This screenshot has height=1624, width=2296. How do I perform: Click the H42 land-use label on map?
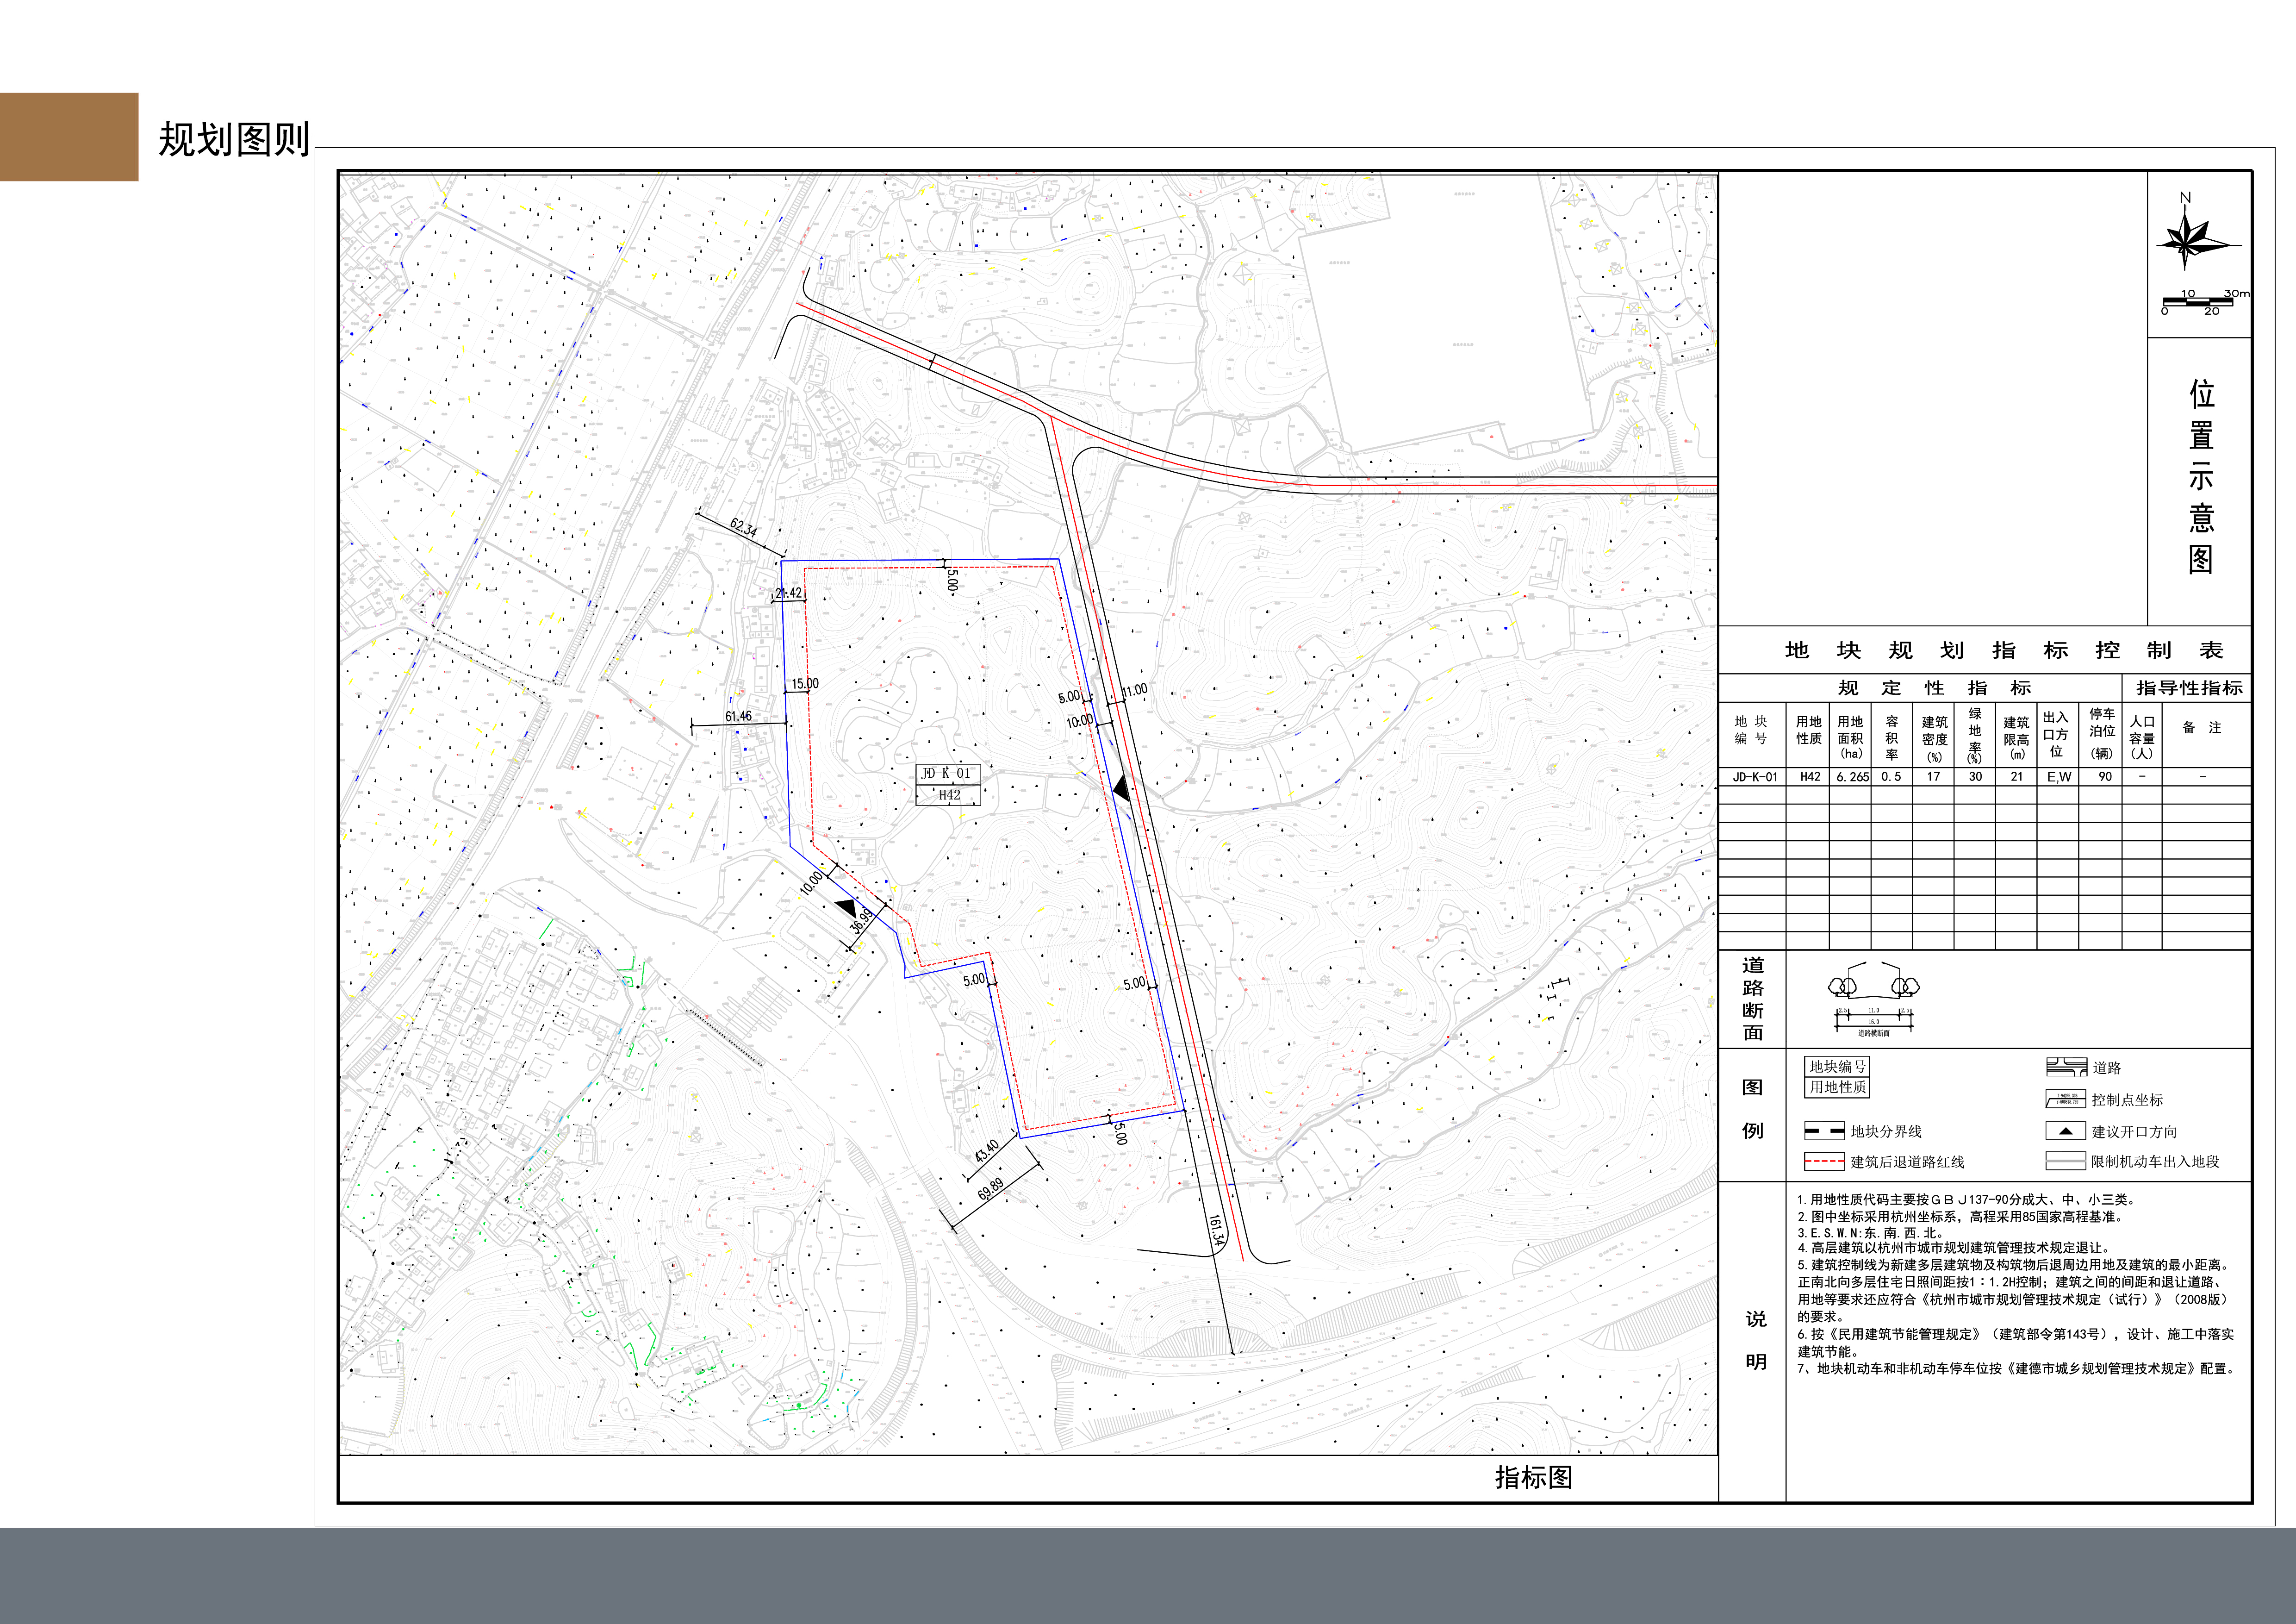(x=949, y=795)
